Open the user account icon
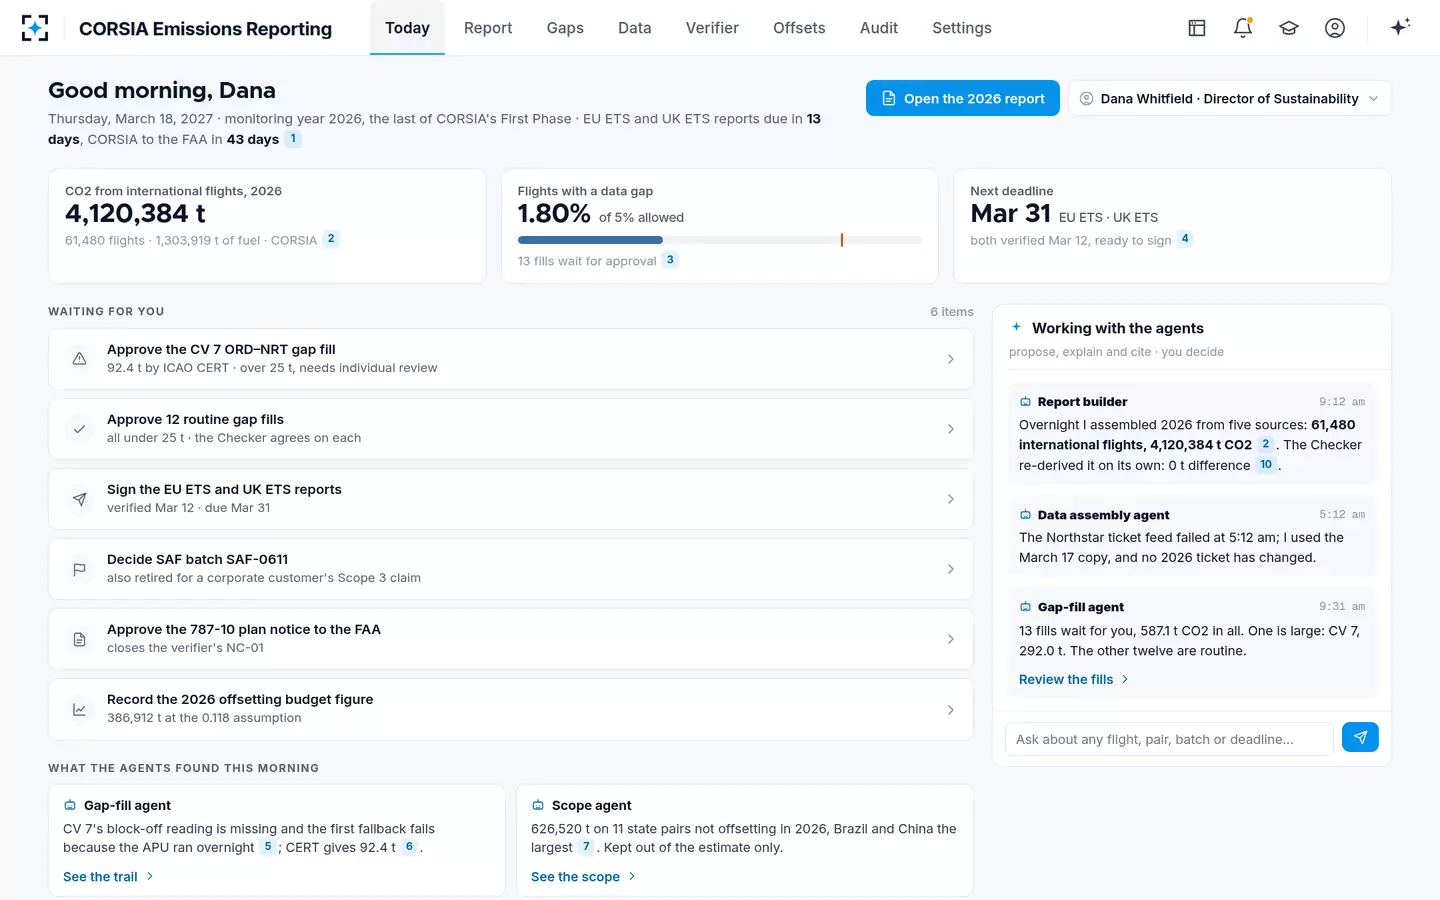Image resolution: width=1440 pixels, height=900 pixels. 1335,28
